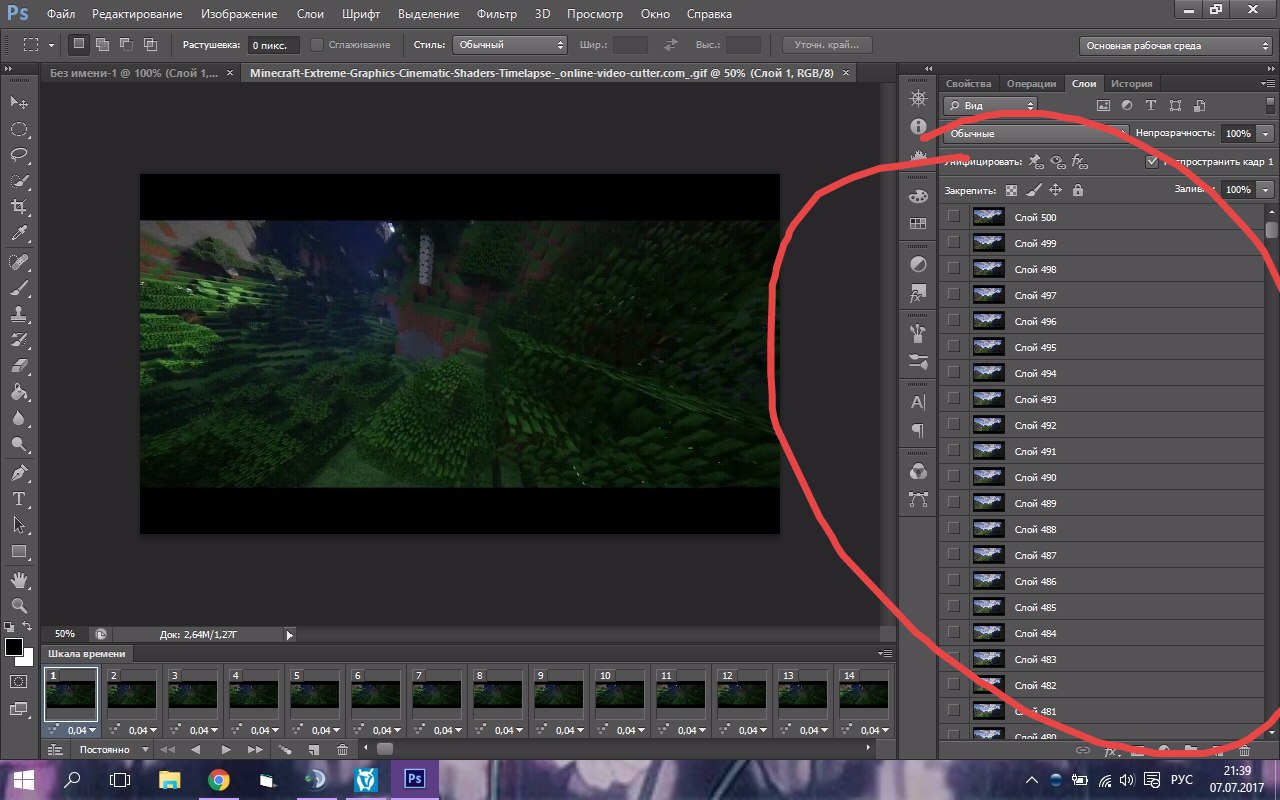The image size is (1280, 800).
Task: Open the Swatches panel icon
Action: pyautogui.click(x=918, y=225)
